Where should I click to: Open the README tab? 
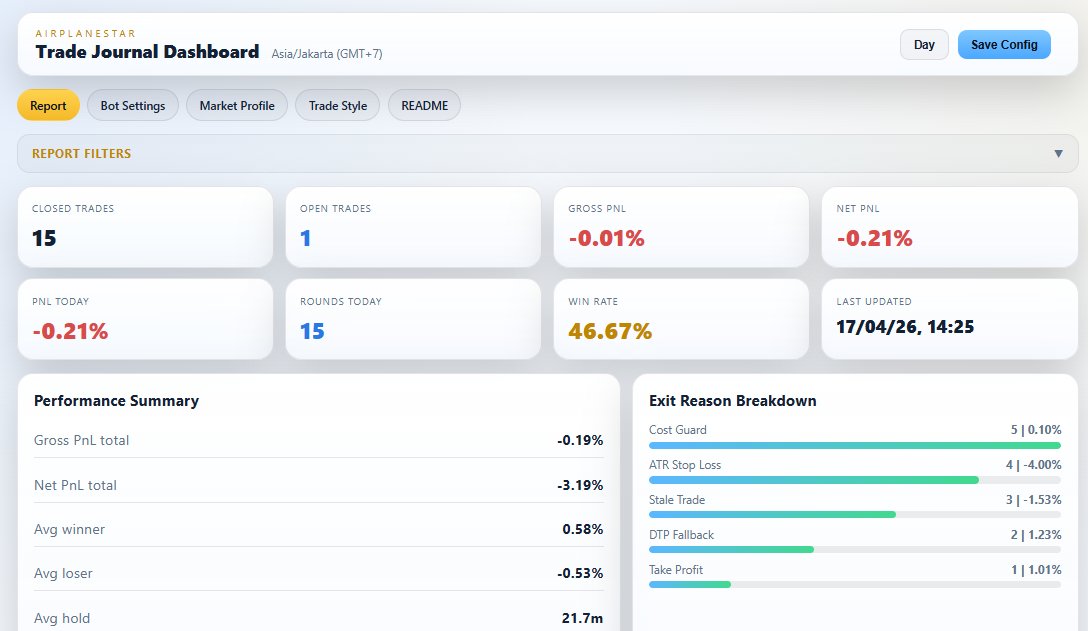coord(424,106)
